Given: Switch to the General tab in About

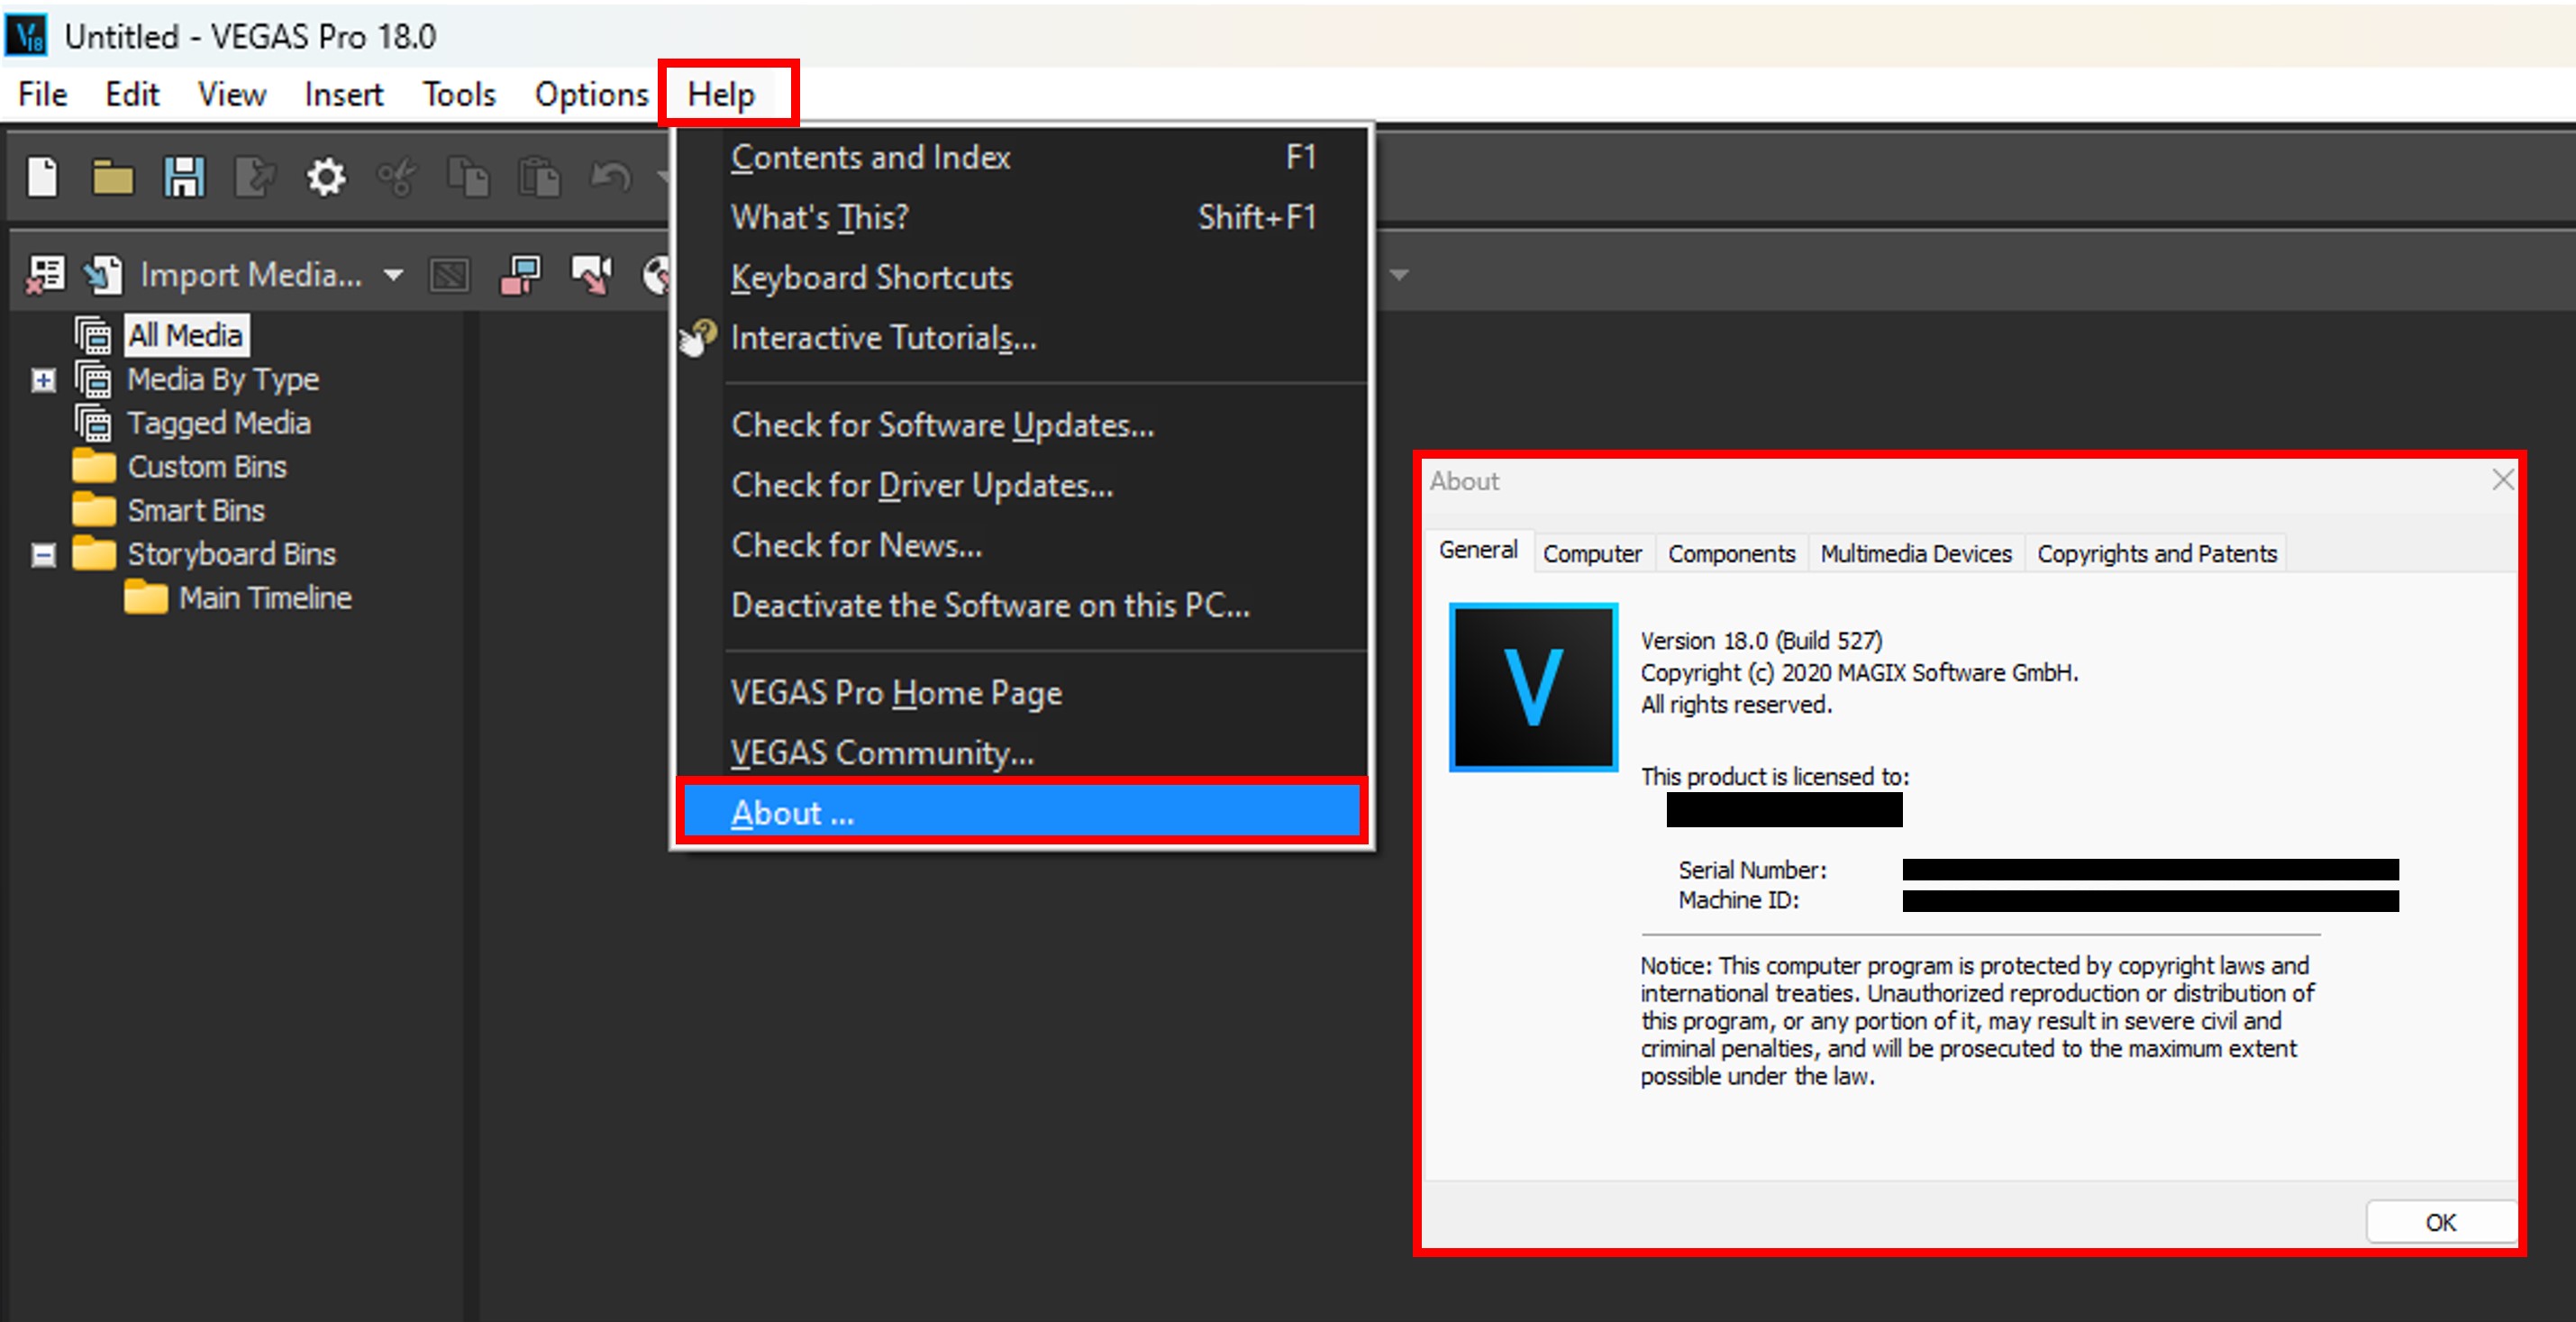Looking at the screenshot, I should pos(1478,550).
